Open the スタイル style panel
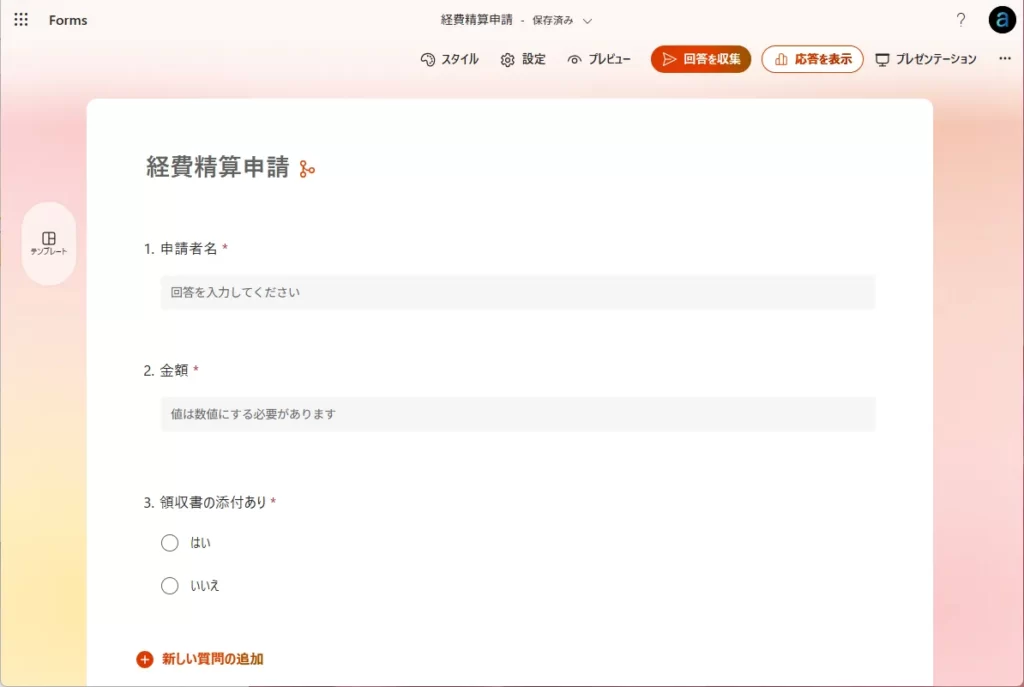Image resolution: width=1024 pixels, height=687 pixels. pos(449,59)
